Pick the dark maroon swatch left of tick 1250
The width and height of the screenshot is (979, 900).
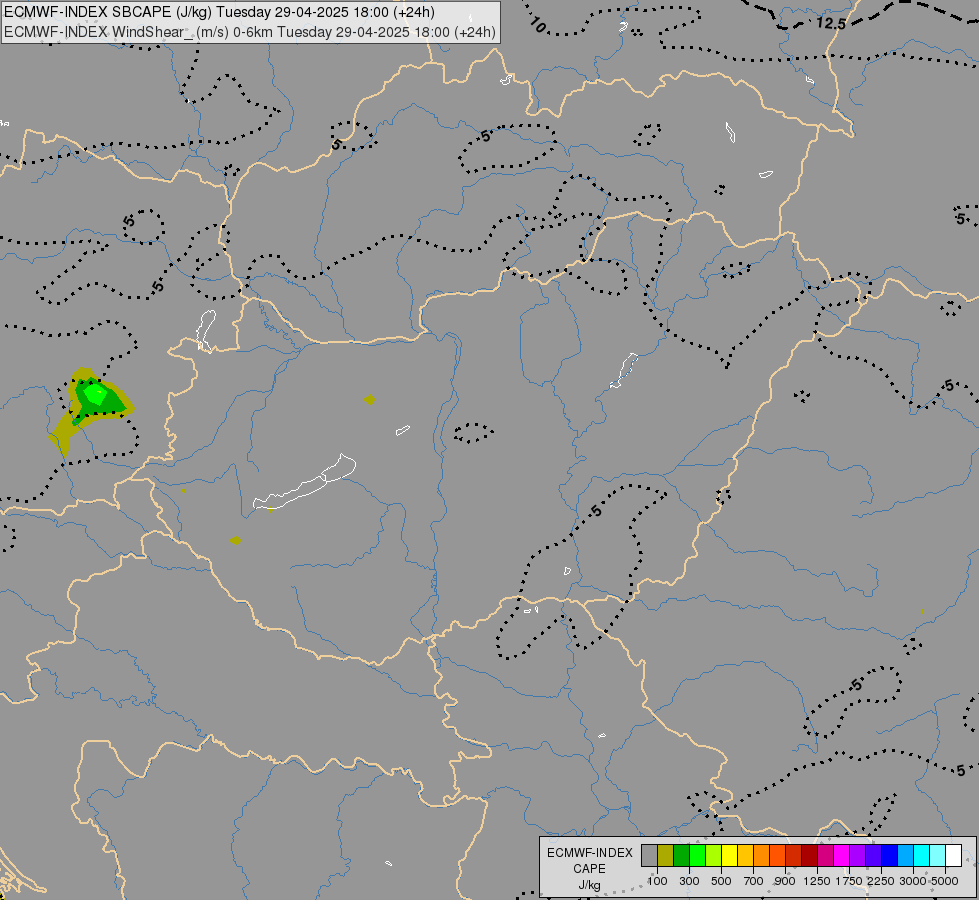[x=810, y=856]
